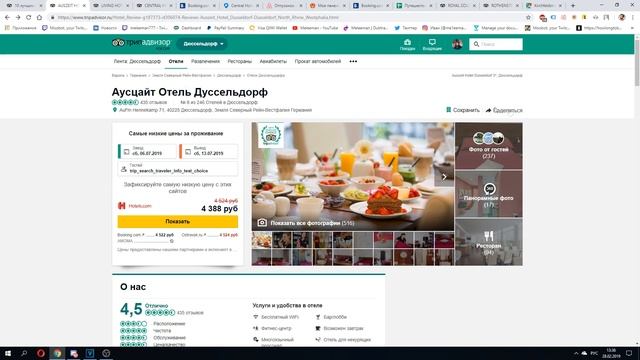Open Opera from the taskbar
The image size is (640, 360).
[40, 353]
